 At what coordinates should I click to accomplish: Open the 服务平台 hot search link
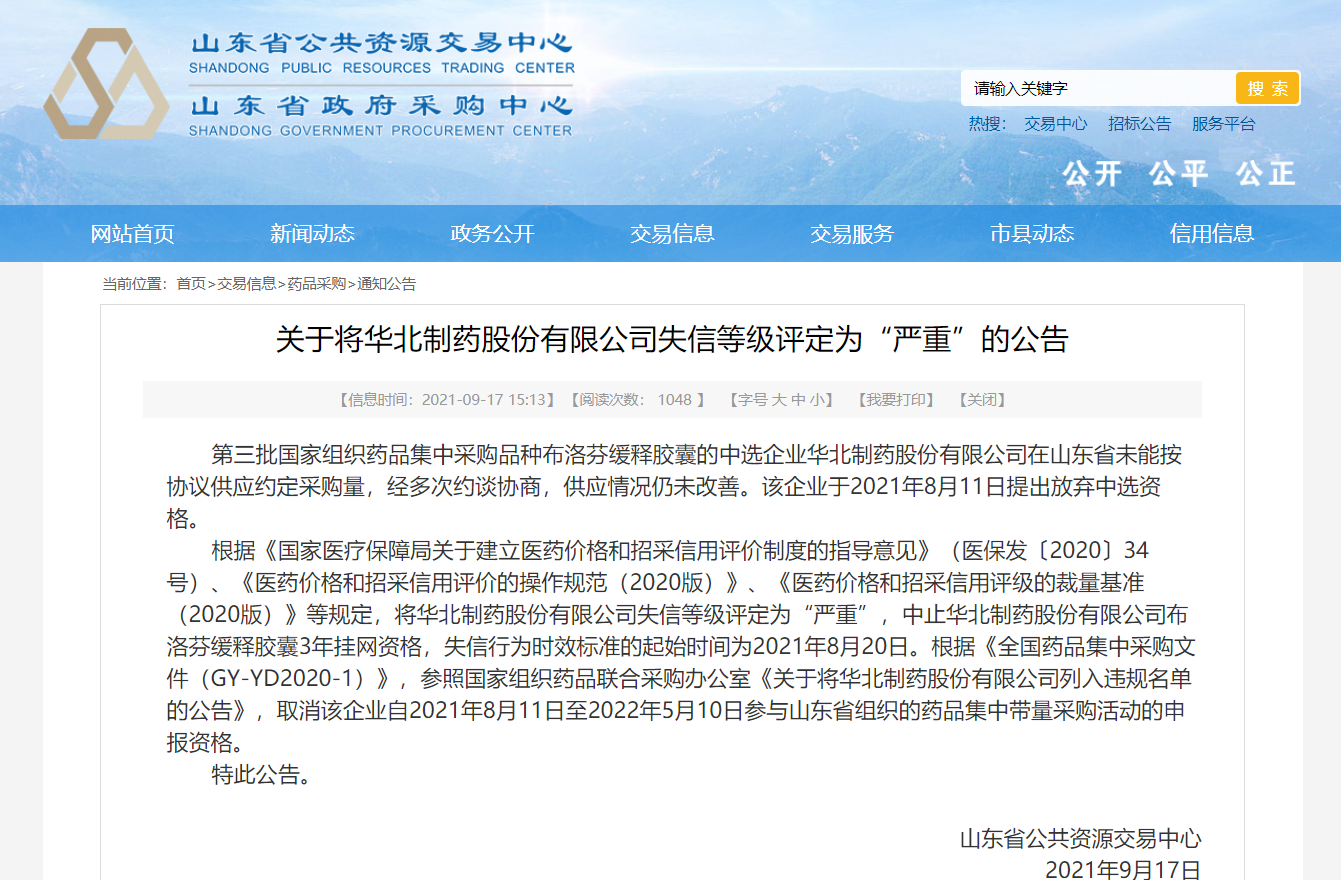(1223, 123)
